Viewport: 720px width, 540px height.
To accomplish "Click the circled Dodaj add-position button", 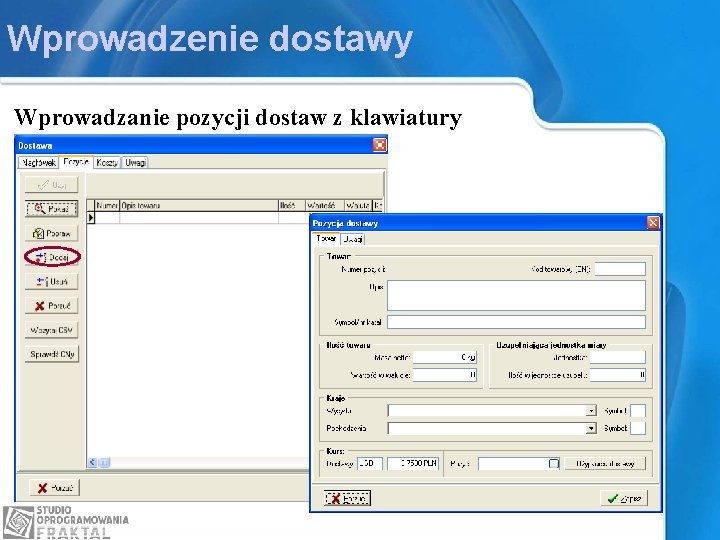I will click(x=52, y=257).
